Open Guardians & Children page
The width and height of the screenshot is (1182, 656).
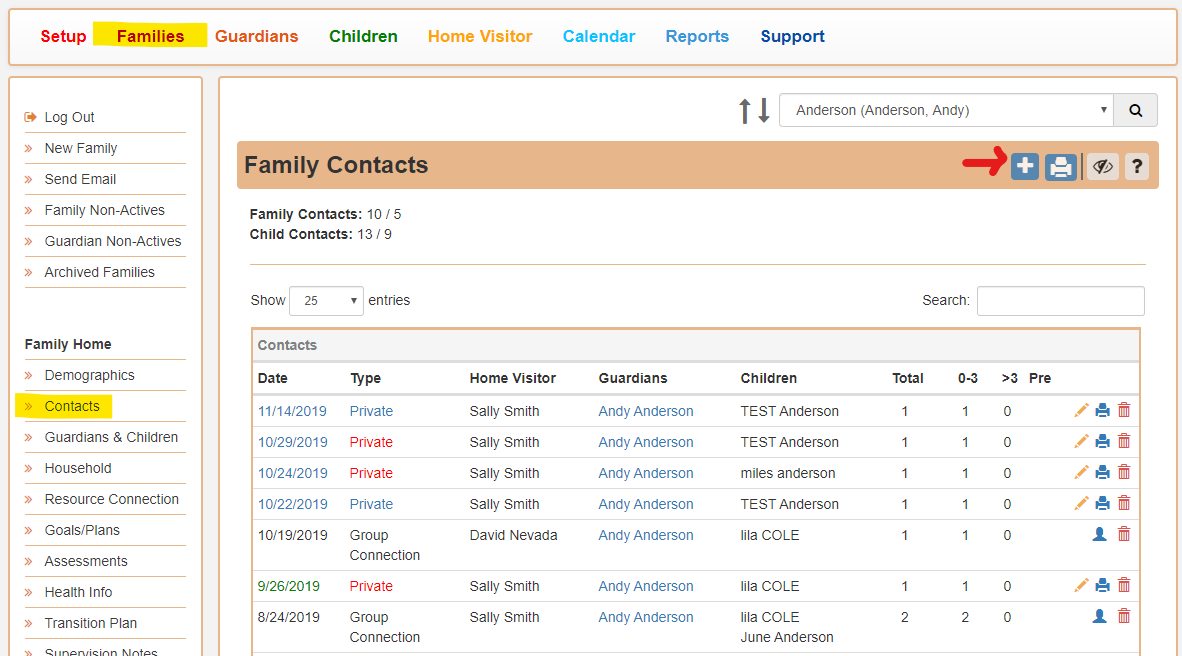[x=112, y=437]
